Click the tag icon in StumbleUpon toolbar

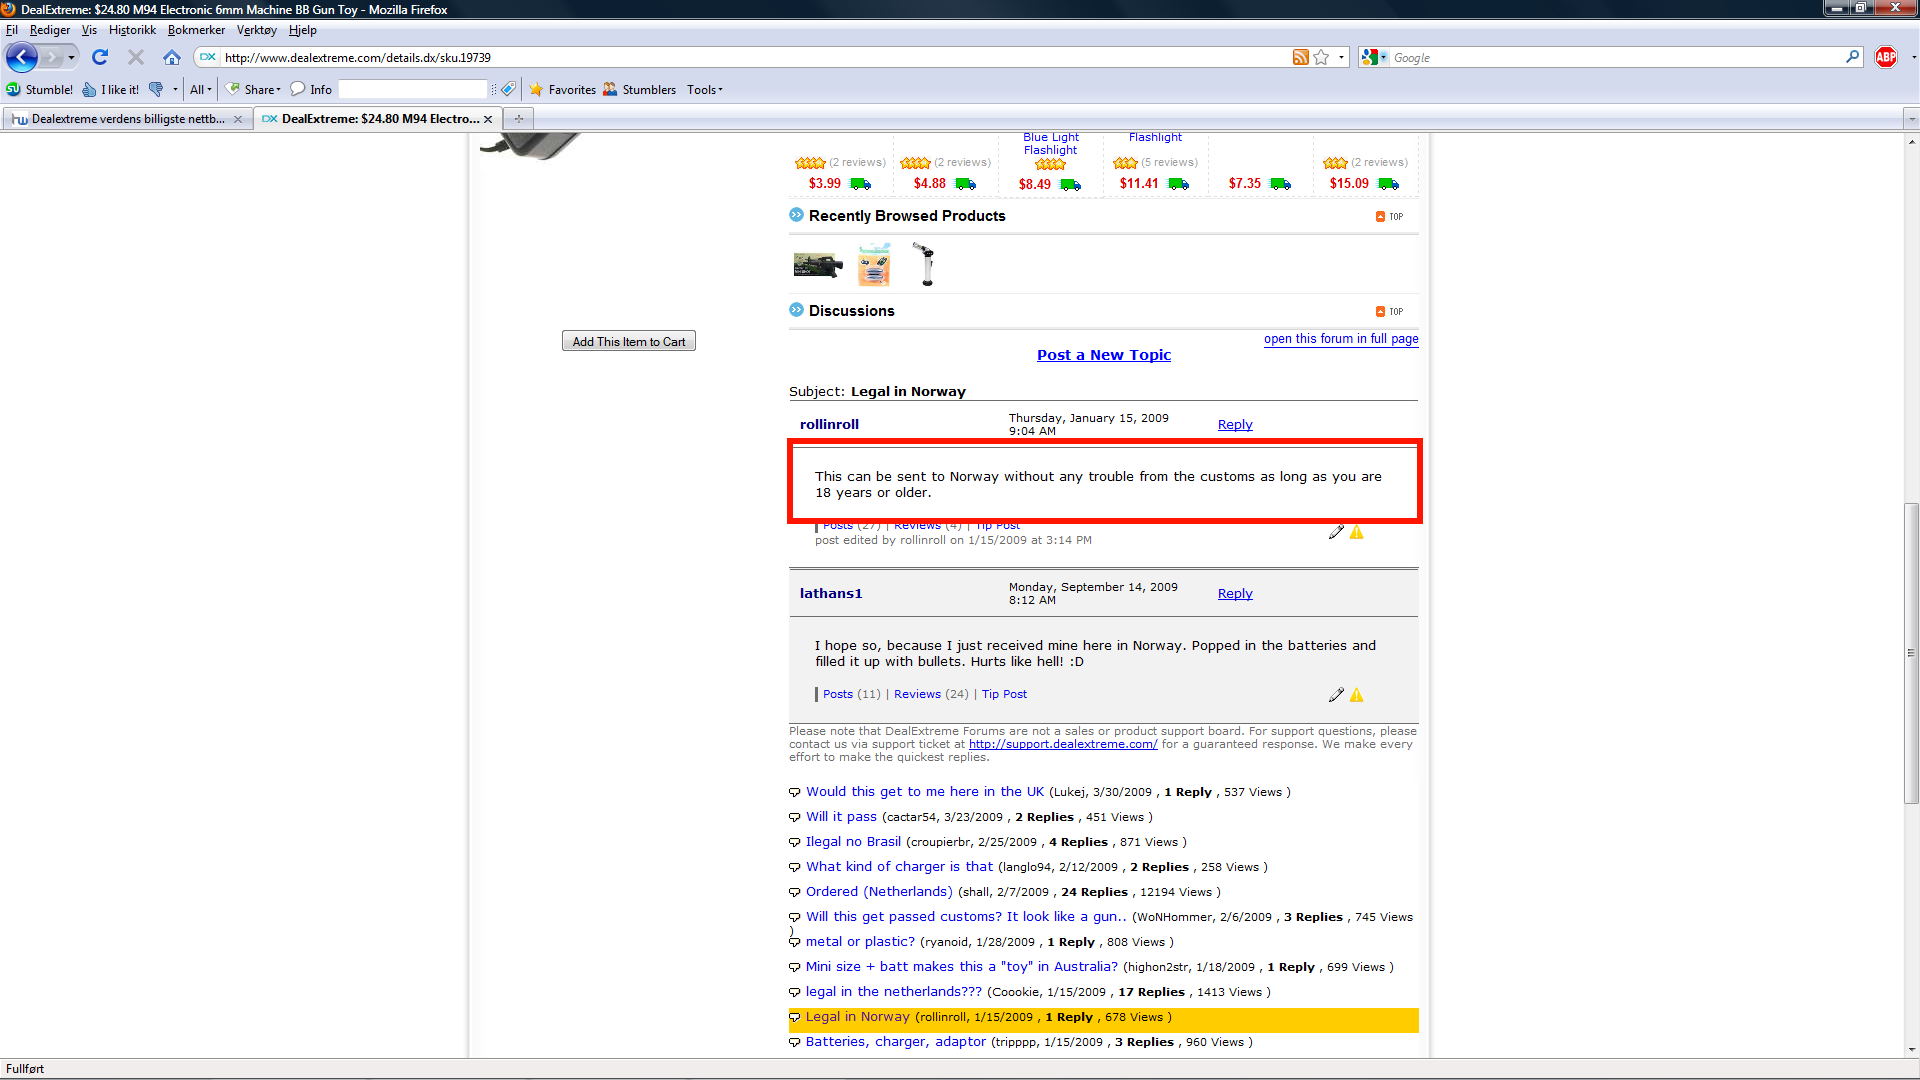[x=508, y=89]
